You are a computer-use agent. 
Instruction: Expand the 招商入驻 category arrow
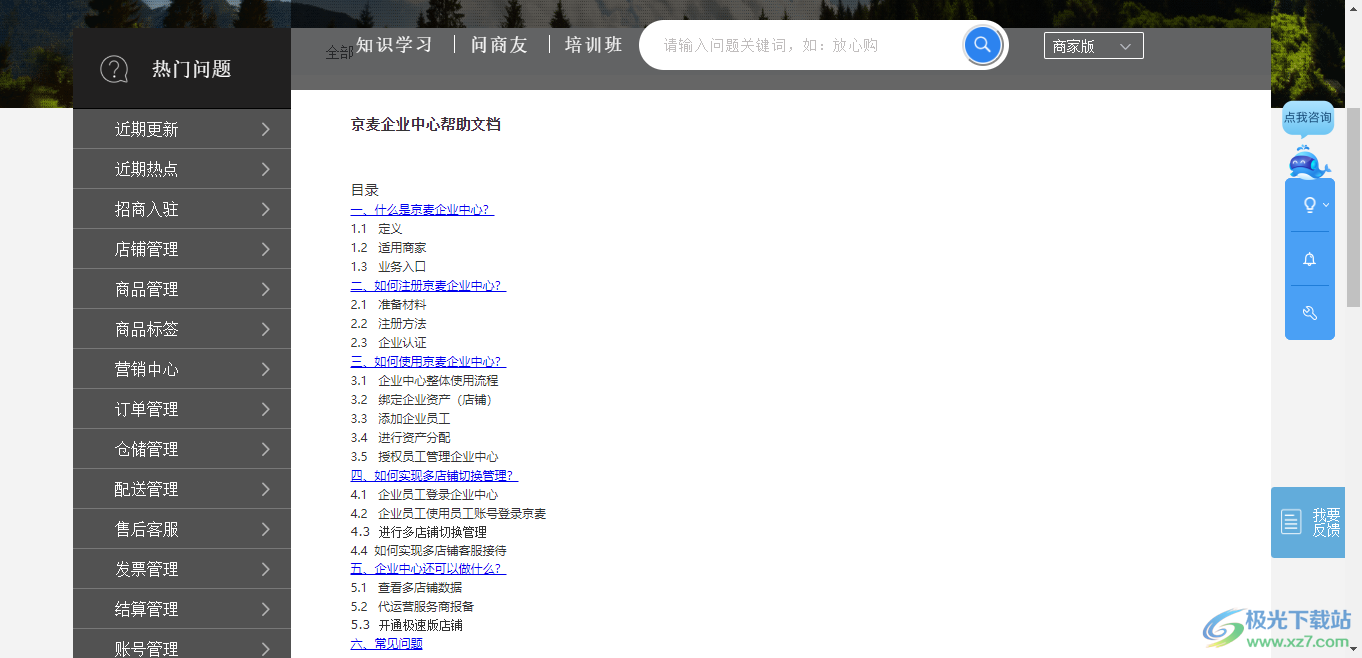(x=266, y=209)
